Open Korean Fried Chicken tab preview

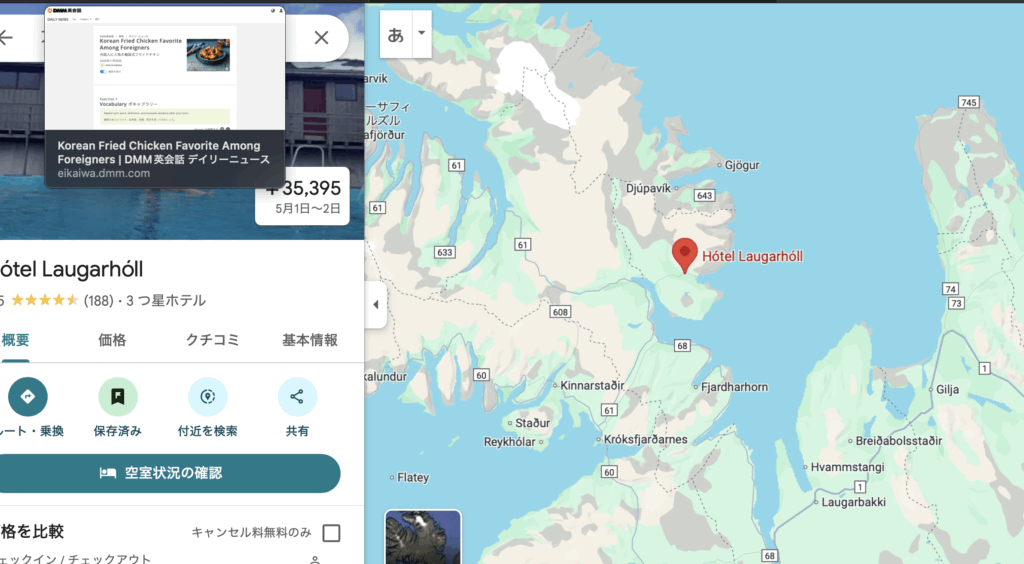pos(165,96)
